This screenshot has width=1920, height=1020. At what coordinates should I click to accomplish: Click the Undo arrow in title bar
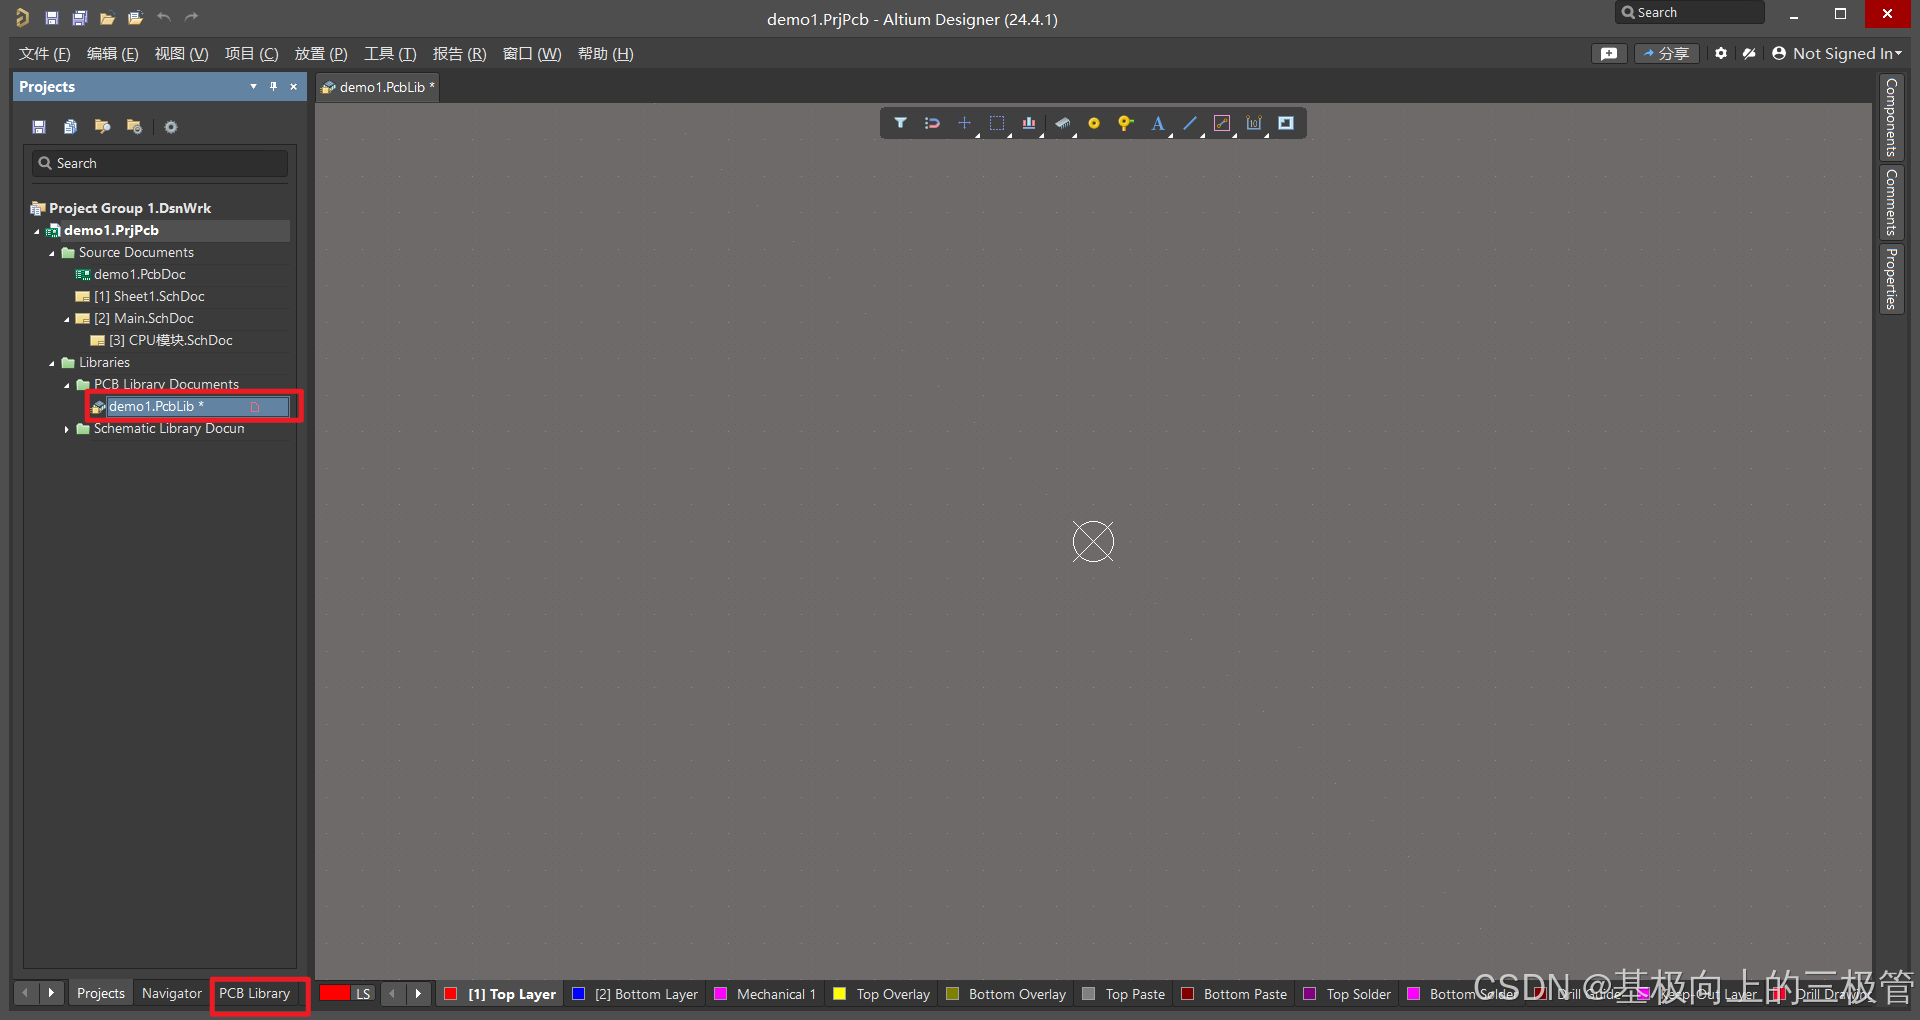point(164,17)
